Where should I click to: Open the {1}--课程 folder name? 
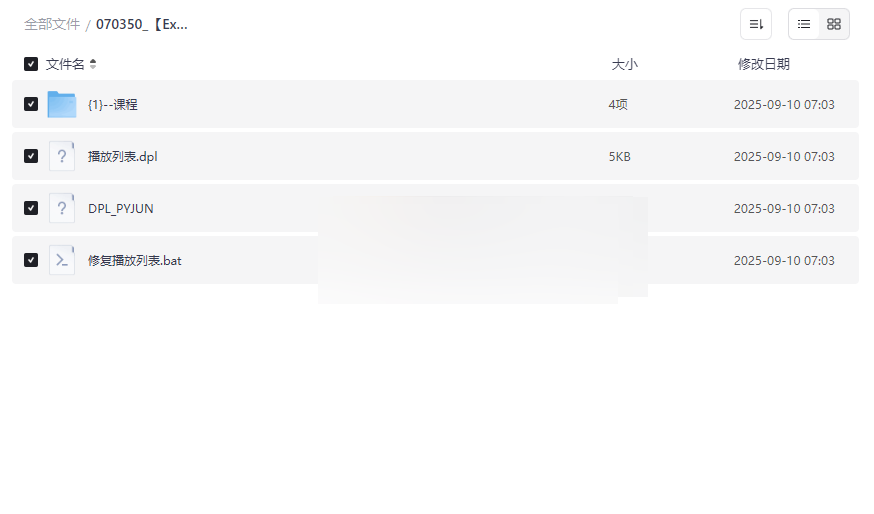pyautogui.click(x=113, y=104)
